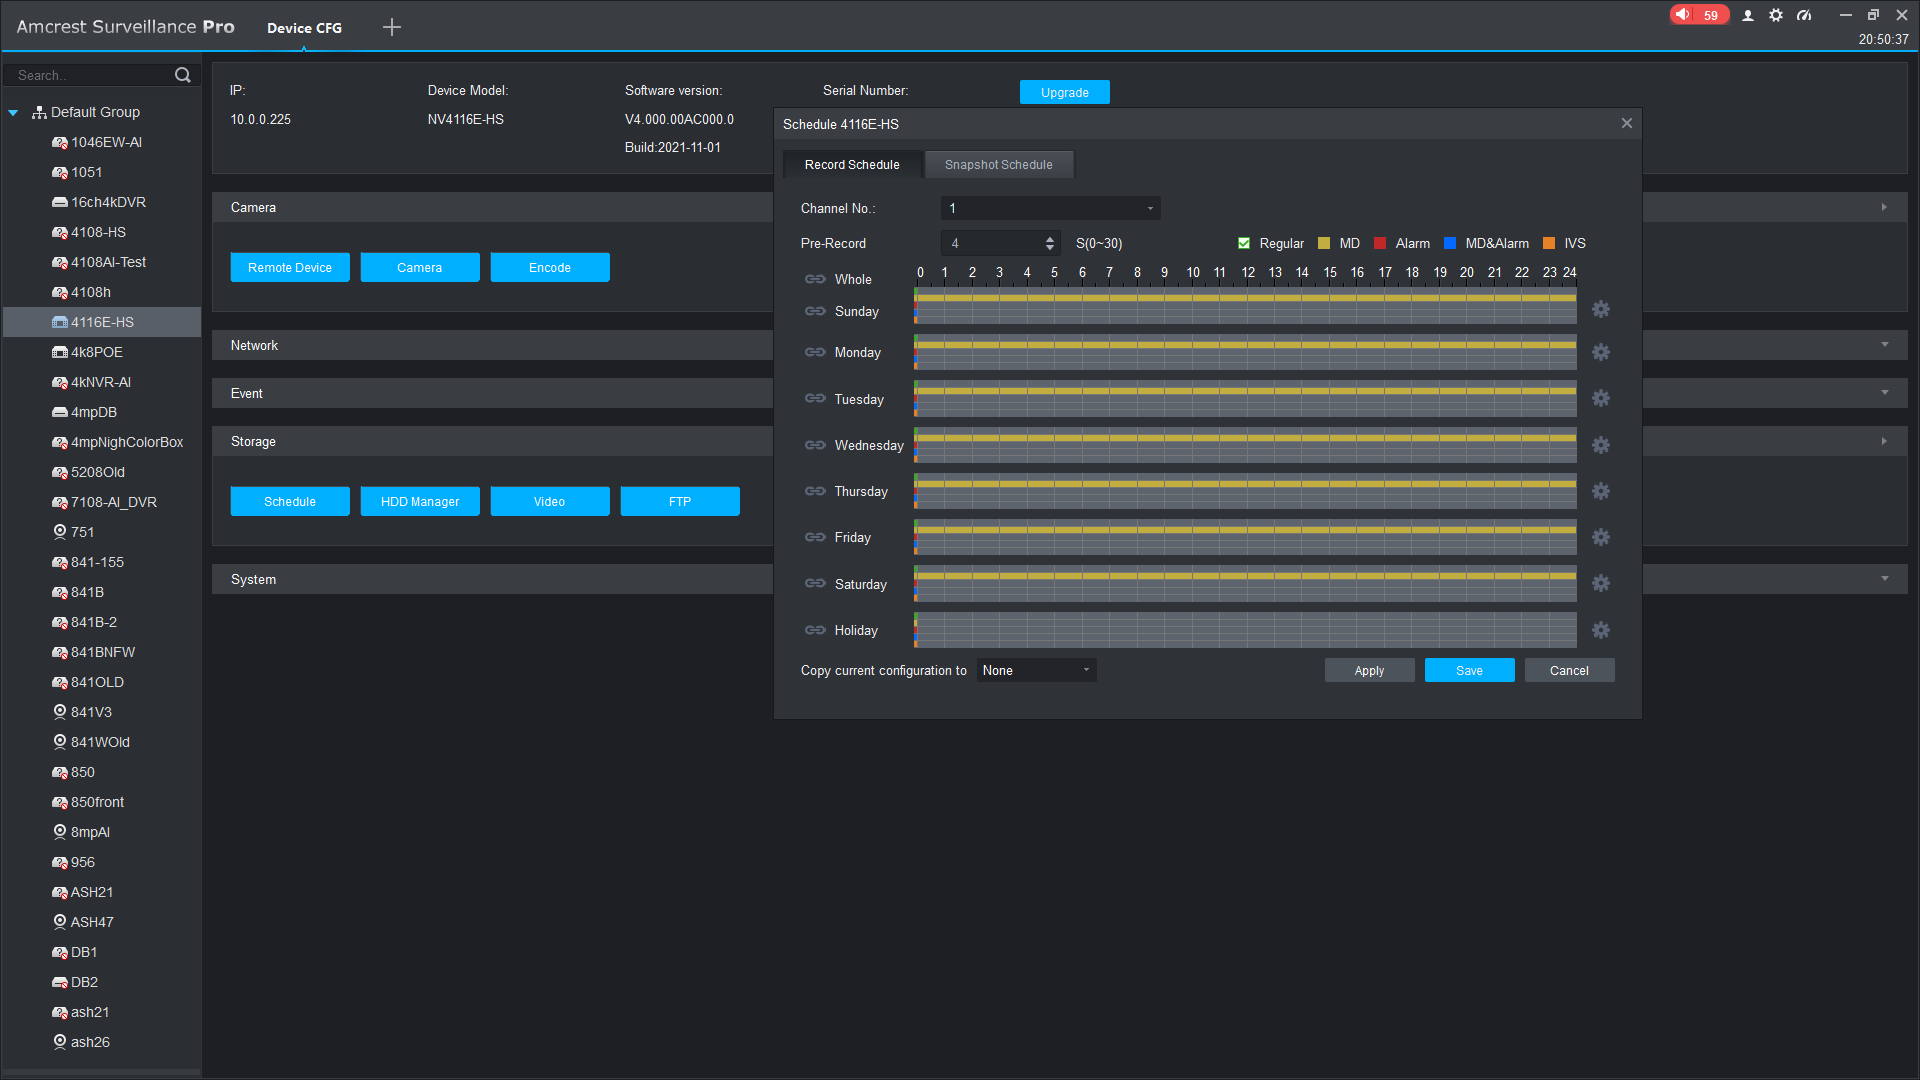The width and height of the screenshot is (1920, 1080).
Task: Expand the Event section
Action: click(x=1885, y=393)
